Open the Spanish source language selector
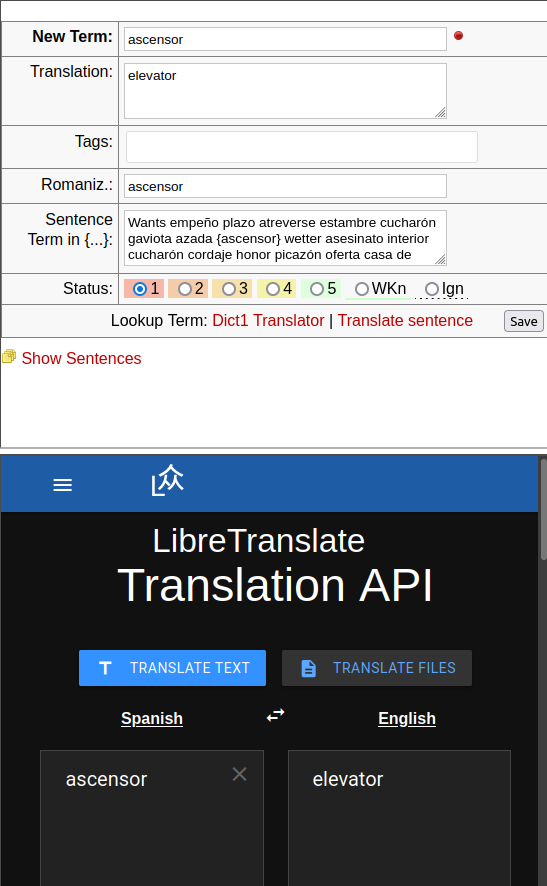547x886 pixels. 152,719
